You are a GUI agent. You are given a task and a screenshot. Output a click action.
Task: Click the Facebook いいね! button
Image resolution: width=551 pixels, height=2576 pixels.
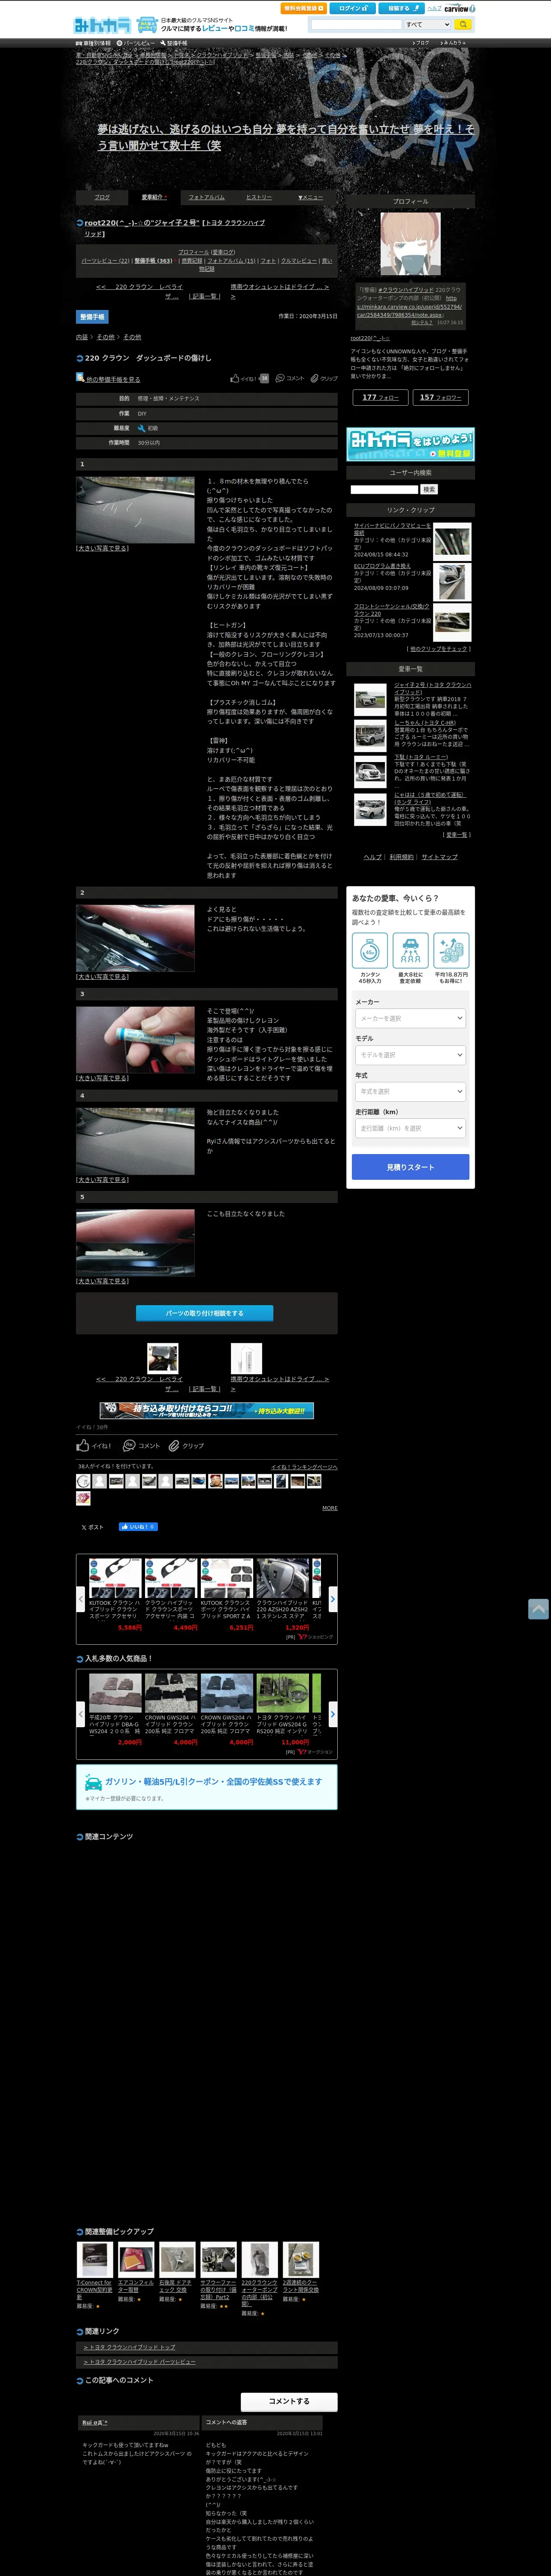point(138,1527)
